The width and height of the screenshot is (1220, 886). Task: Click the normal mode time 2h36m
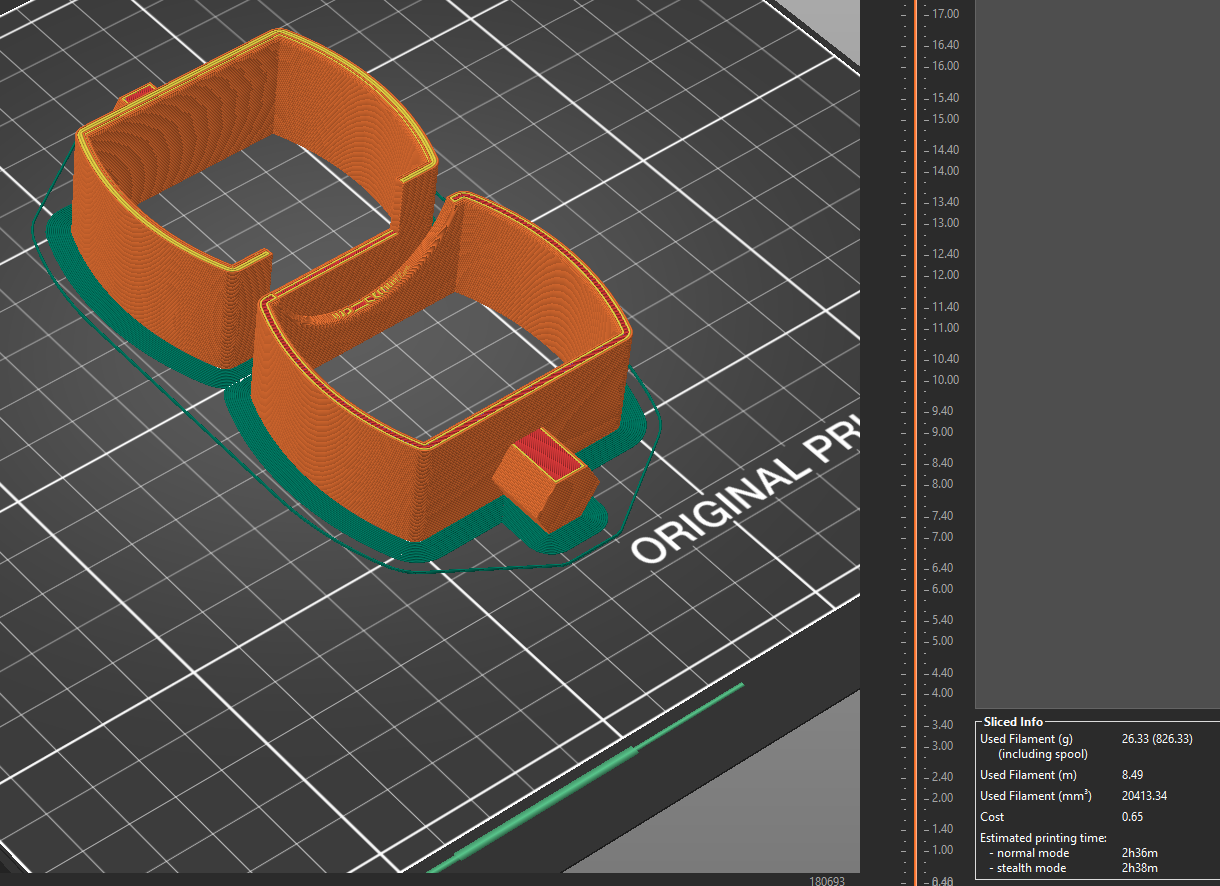point(1140,853)
